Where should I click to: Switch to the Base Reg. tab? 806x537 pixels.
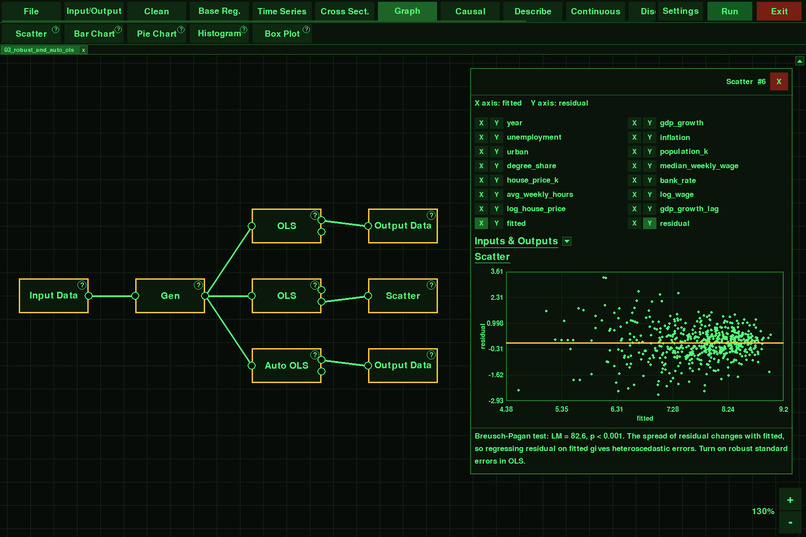coord(219,11)
